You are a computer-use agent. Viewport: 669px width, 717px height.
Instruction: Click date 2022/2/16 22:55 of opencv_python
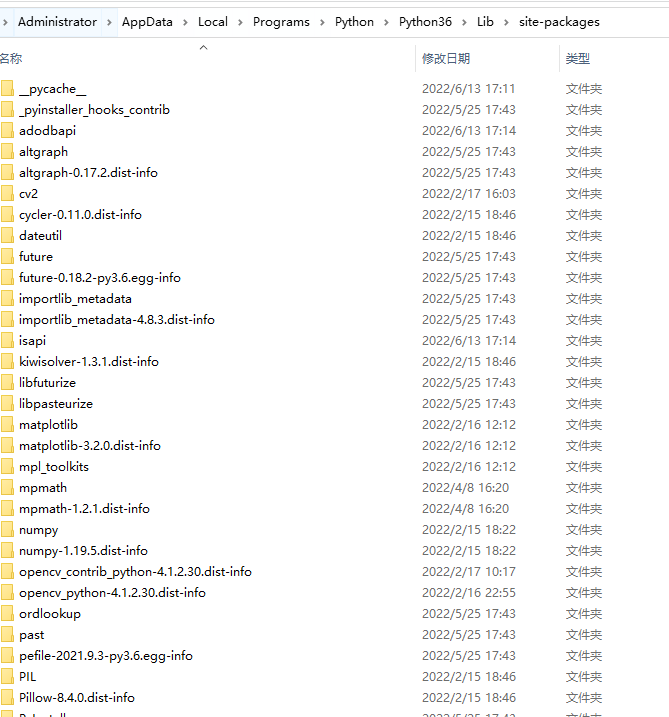[x=469, y=593]
